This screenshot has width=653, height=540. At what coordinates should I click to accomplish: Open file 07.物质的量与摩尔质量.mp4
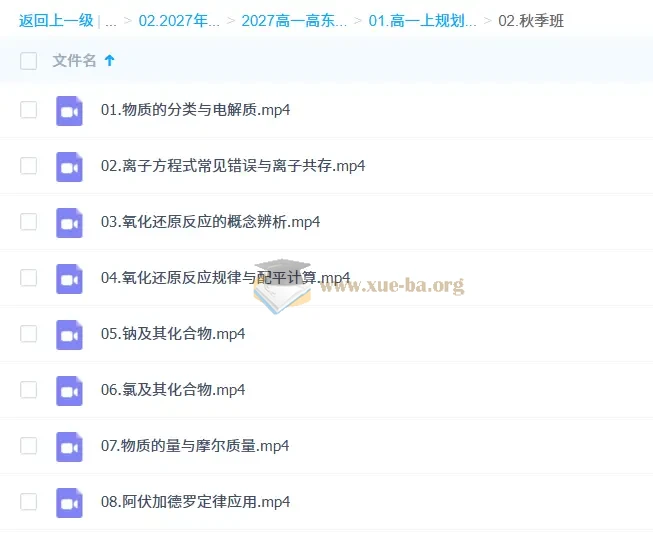tap(195, 446)
